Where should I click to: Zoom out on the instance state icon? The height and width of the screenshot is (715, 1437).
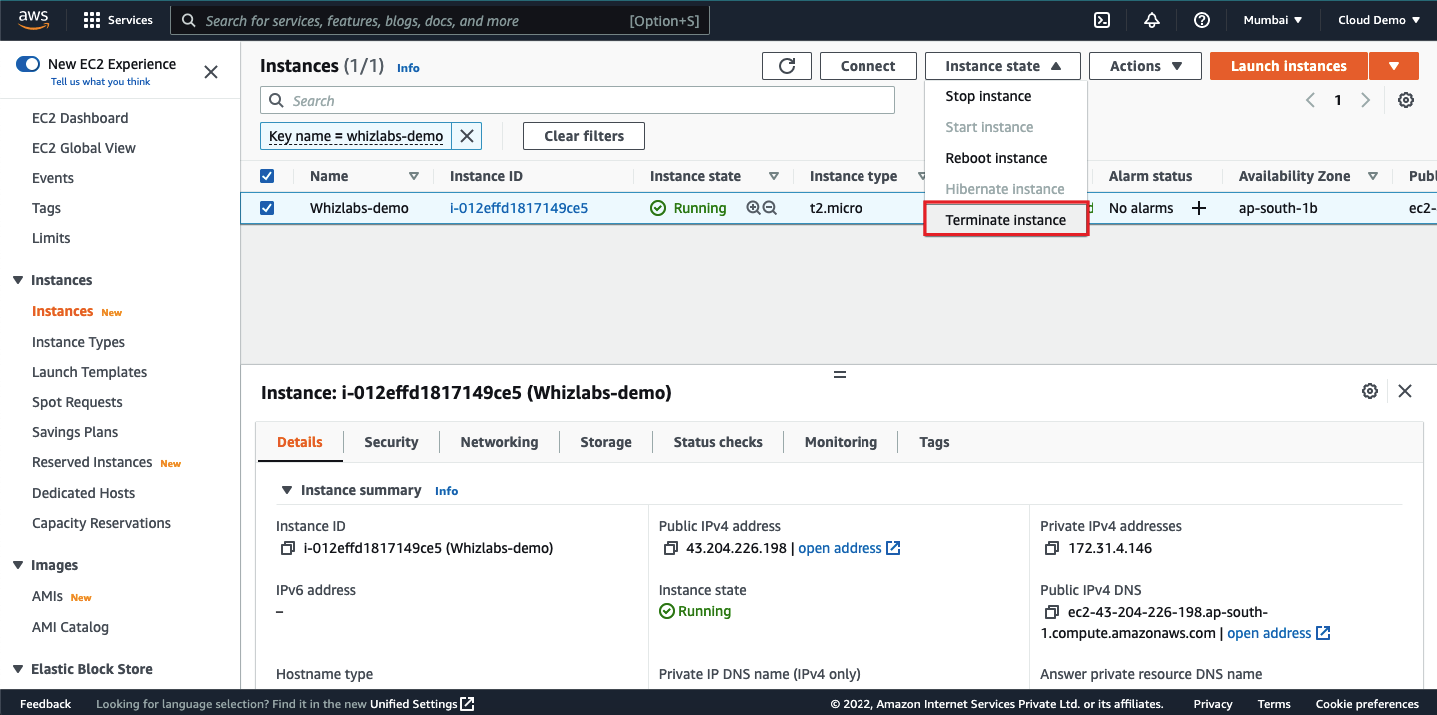coord(770,208)
